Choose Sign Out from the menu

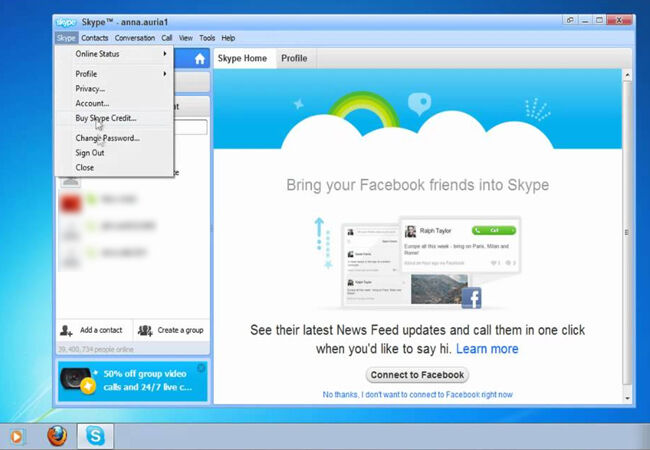[x=114, y=153]
